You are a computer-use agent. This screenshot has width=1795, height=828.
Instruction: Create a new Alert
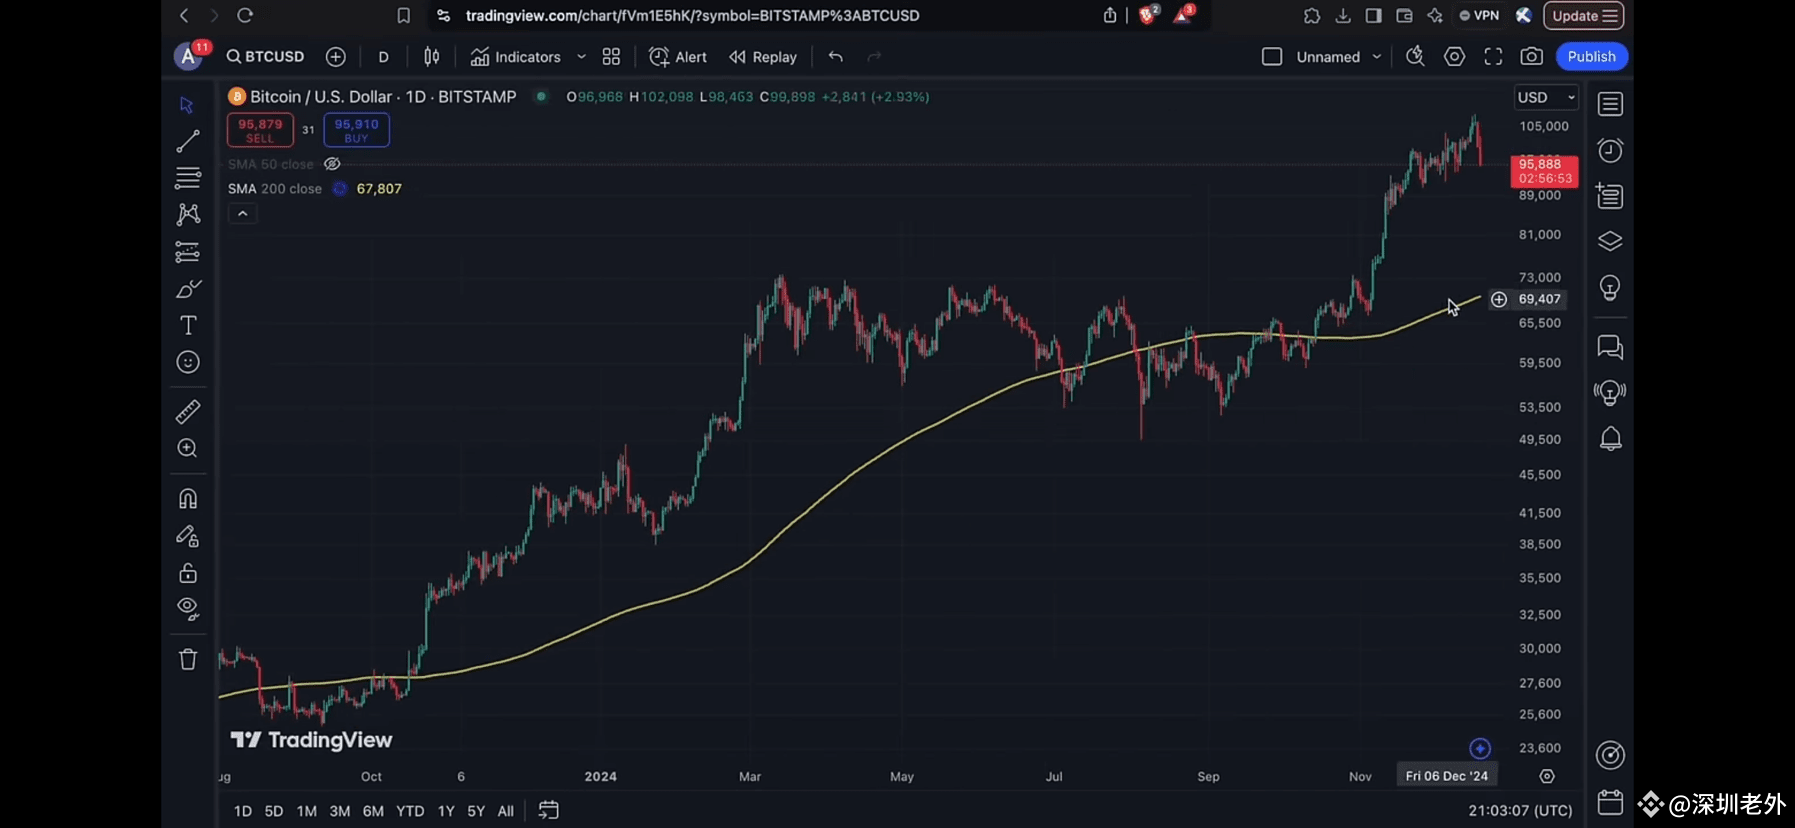[678, 57]
